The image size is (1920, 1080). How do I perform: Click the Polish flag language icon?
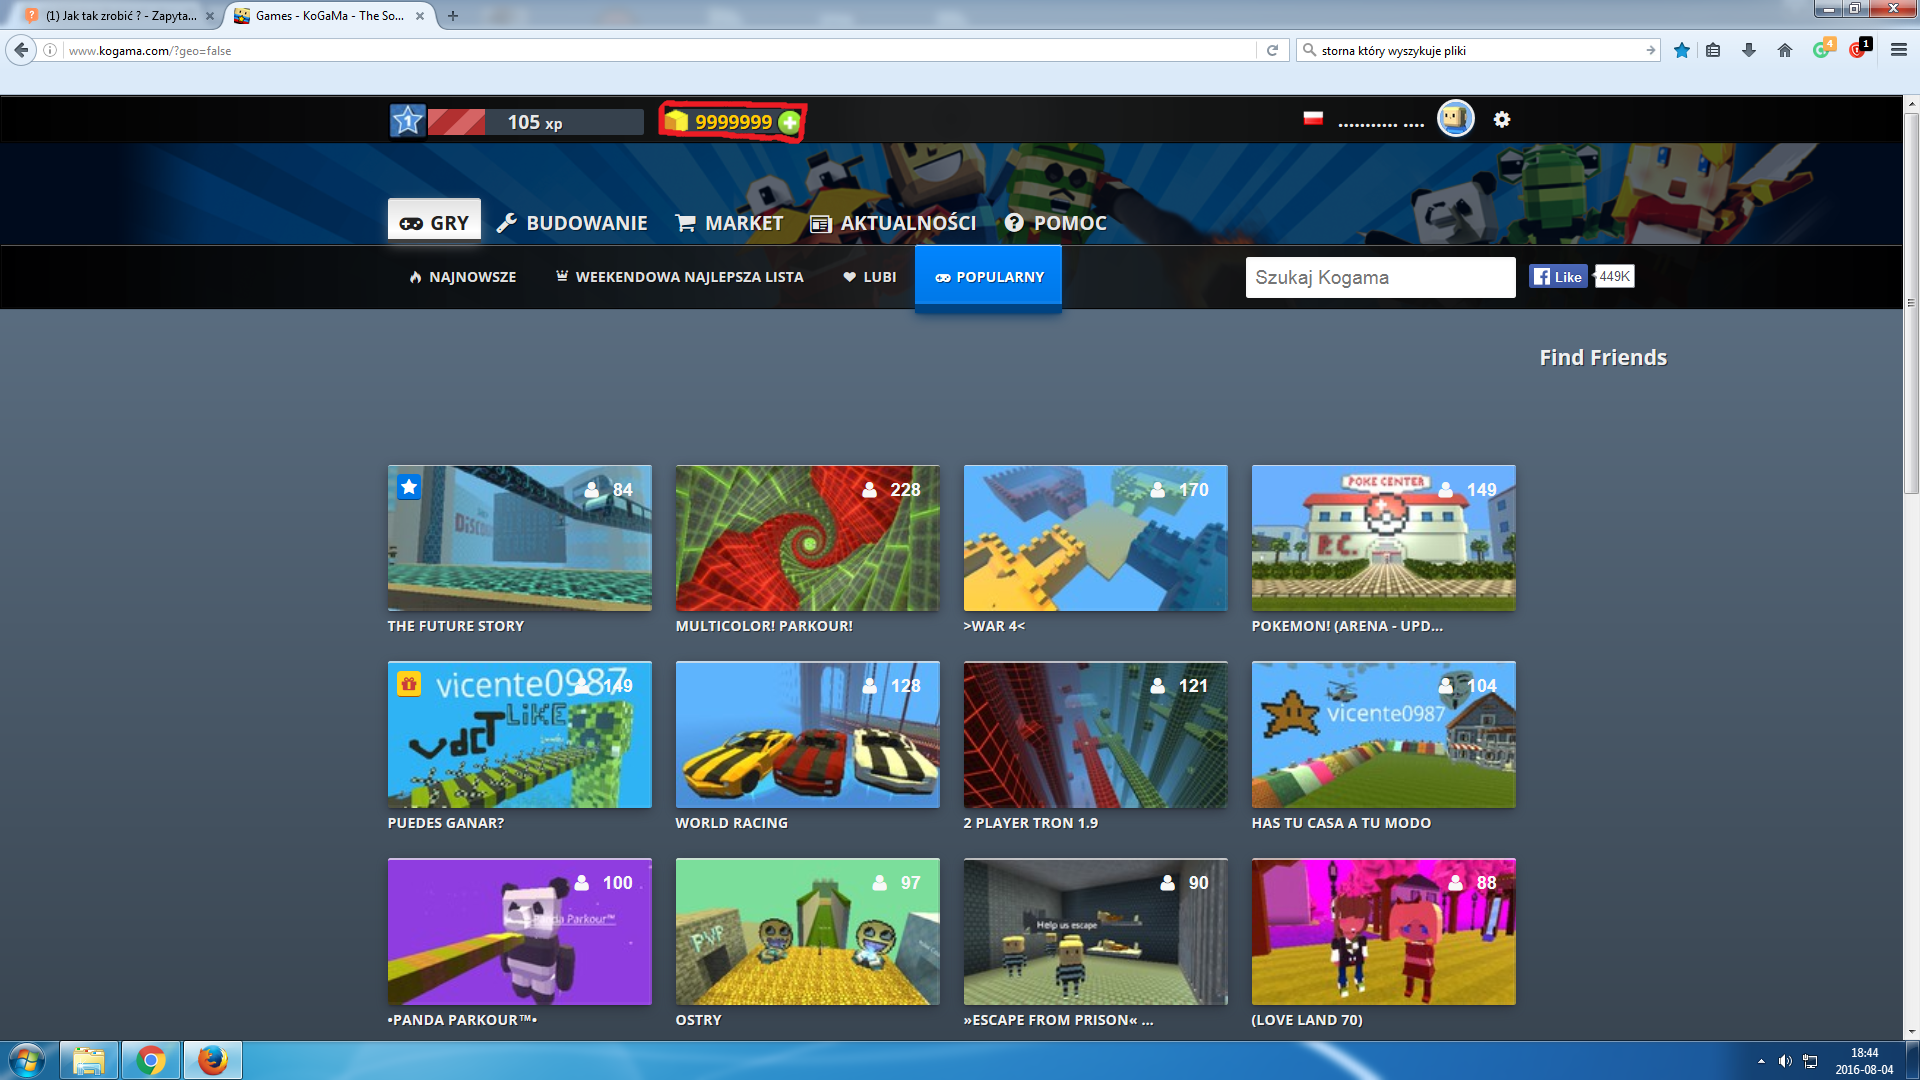pyautogui.click(x=1313, y=118)
